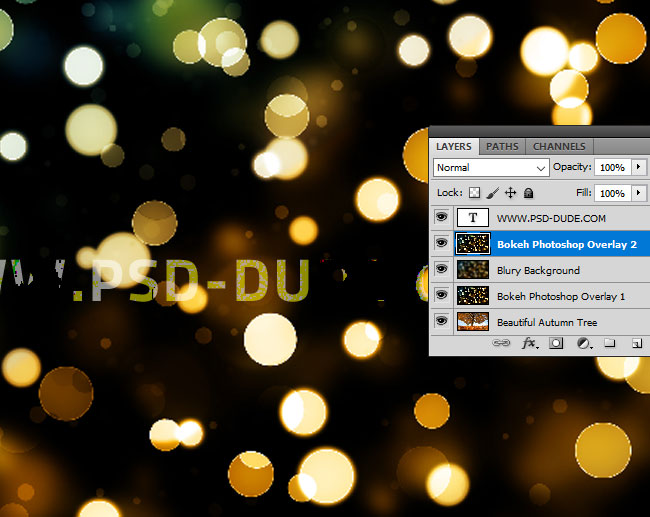Open the Normal blend mode dropdown
The height and width of the screenshot is (517, 650).
491,168
